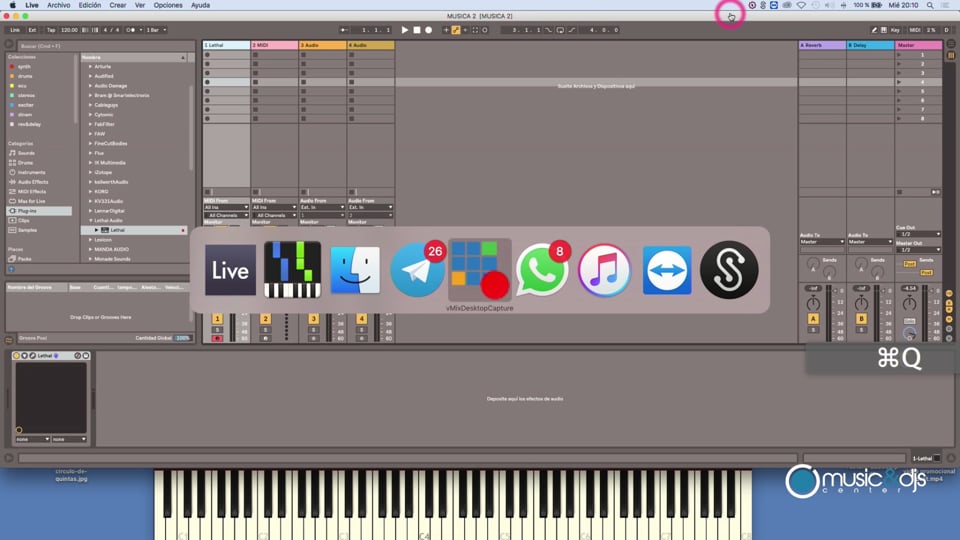Toggle the MIDI map mode switch

point(915,30)
